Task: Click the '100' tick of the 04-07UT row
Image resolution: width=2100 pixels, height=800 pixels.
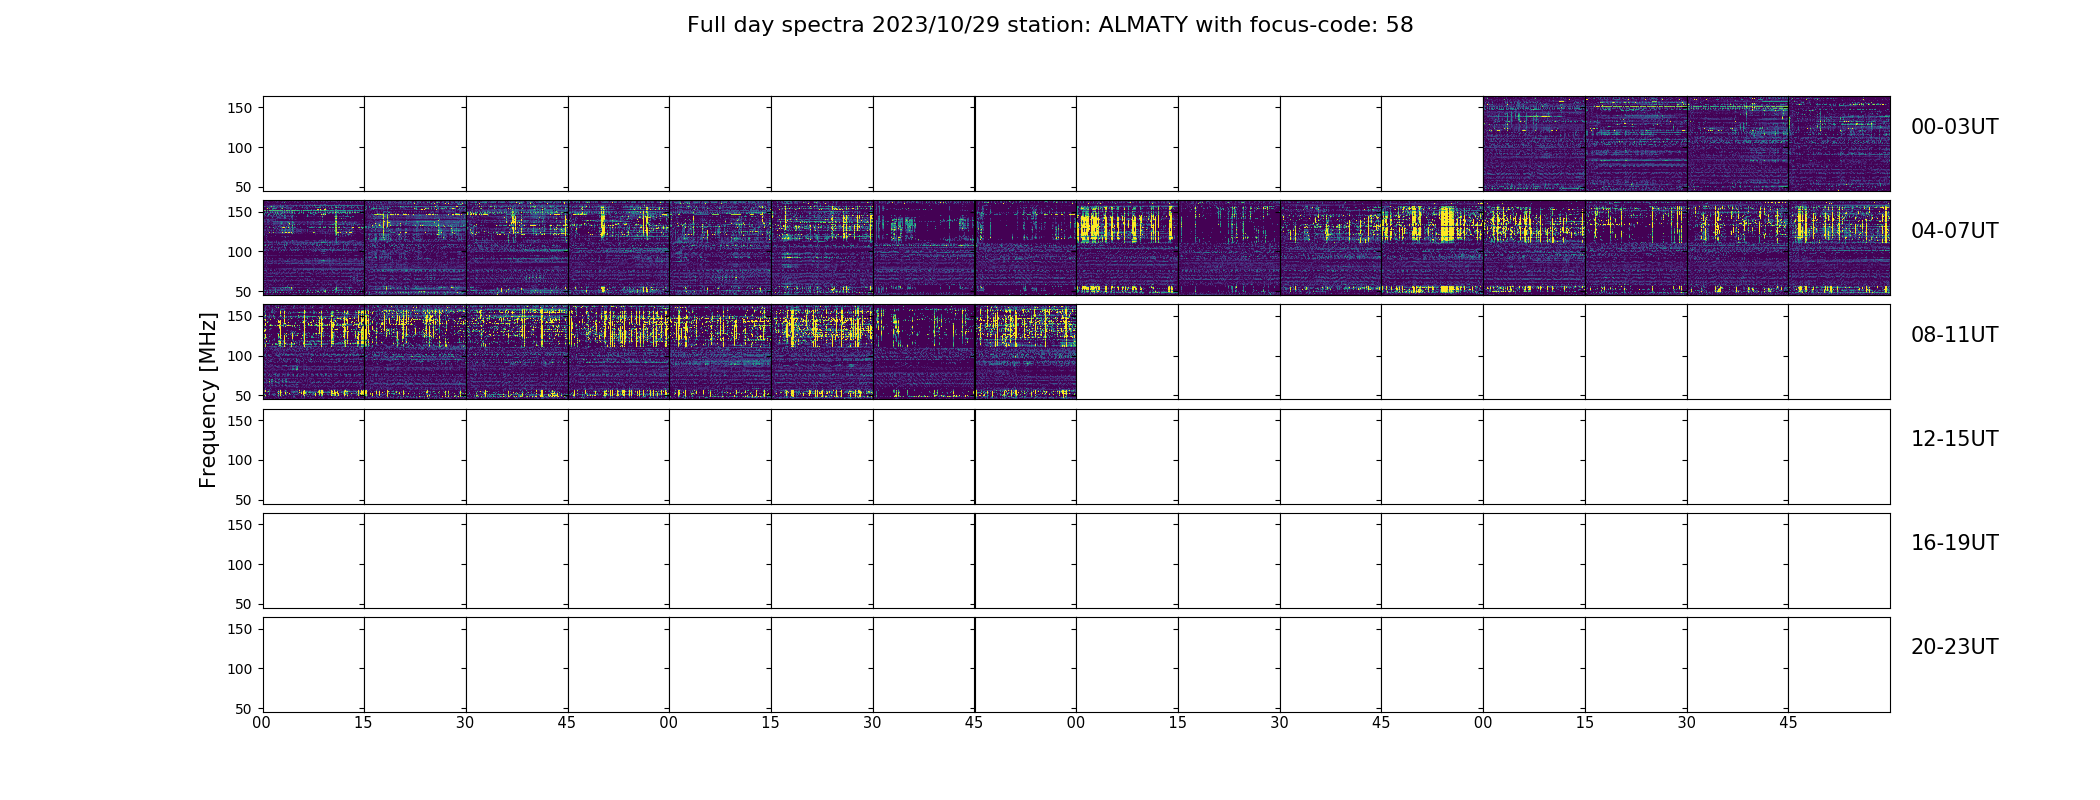Action: [240, 252]
